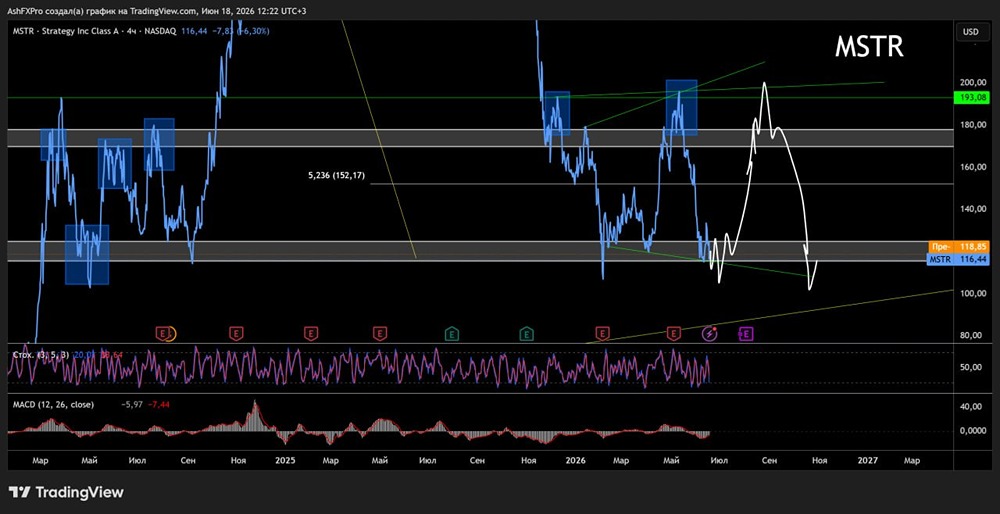Click the 0,0000 MACD scale value
The width and height of the screenshot is (1000, 514).
point(973,430)
